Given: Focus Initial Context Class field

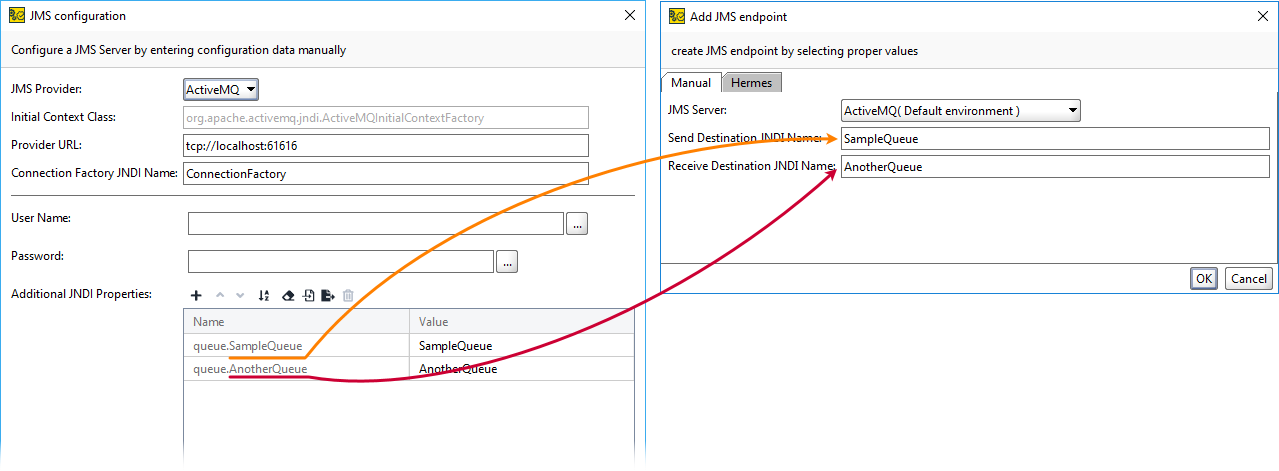Looking at the screenshot, I should pyautogui.click(x=386, y=117).
